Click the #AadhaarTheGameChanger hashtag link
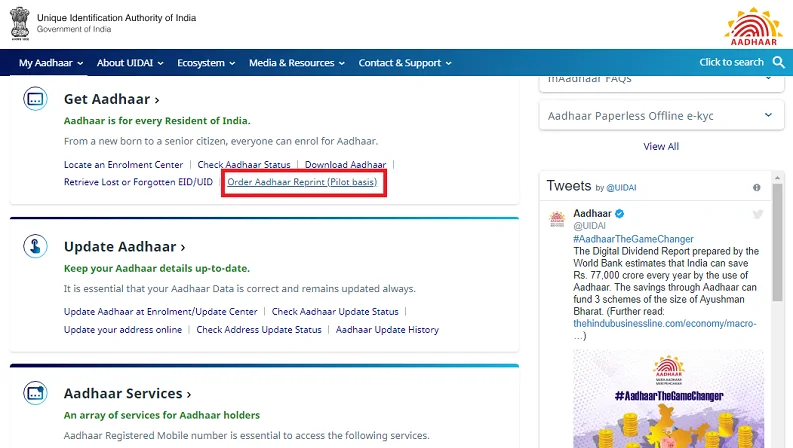The height and width of the screenshot is (448, 793). 633,239
